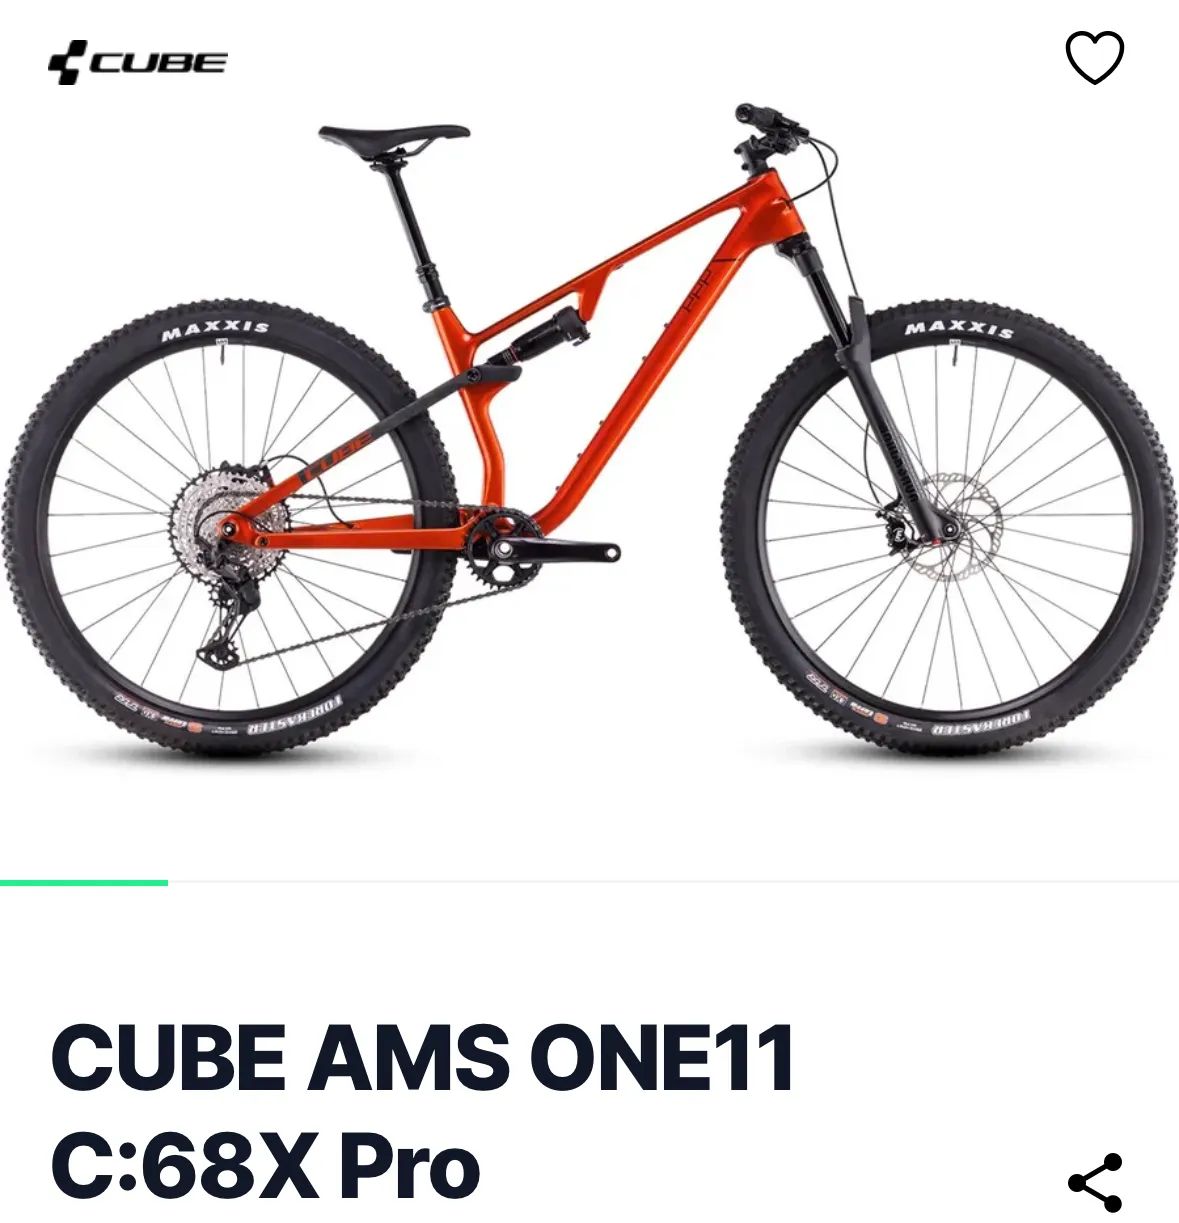Click the green image carousel progress segment
Image resolution: width=1179 pixels, height=1223 pixels.
click(x=84, y=882)
